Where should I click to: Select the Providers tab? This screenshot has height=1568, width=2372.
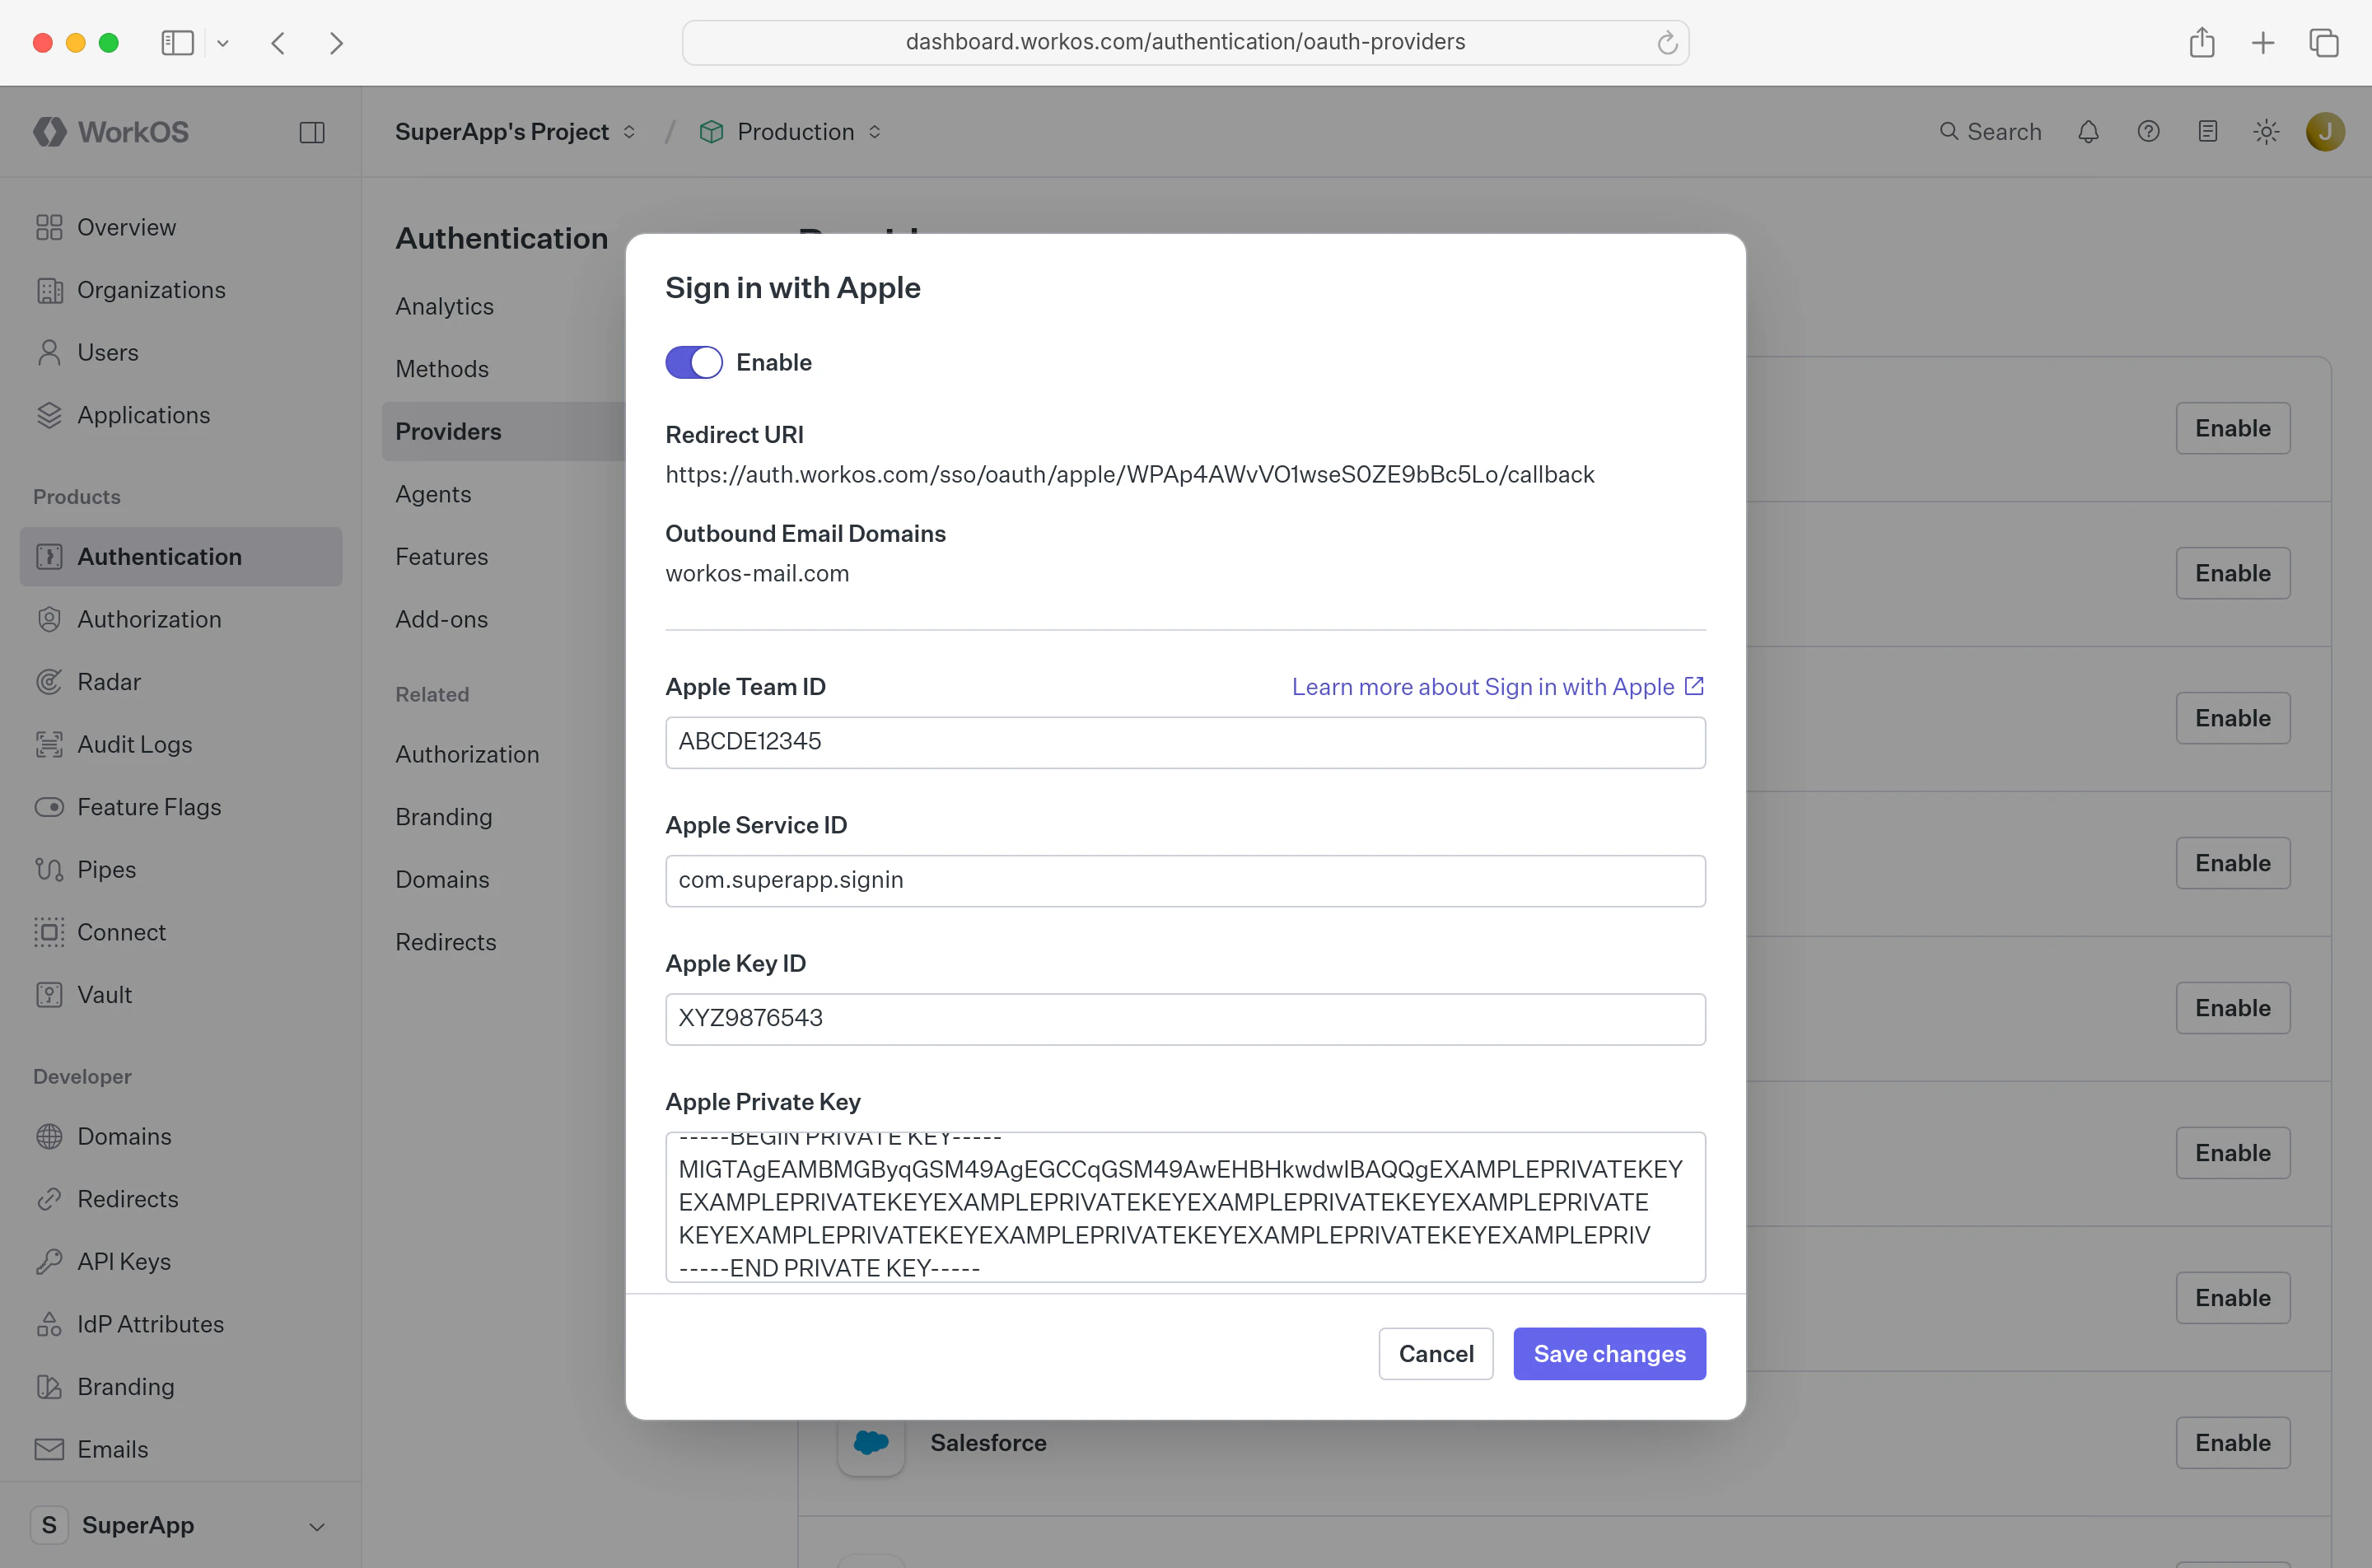504,432
